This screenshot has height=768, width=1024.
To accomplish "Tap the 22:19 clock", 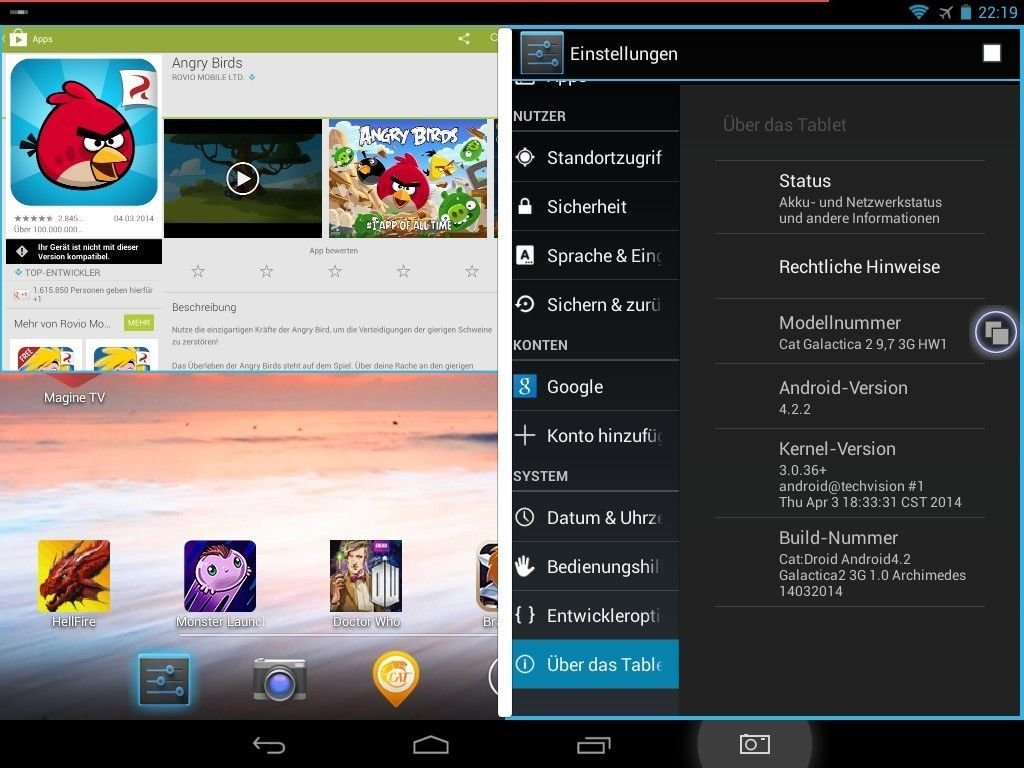I will pyautogui.click(x=997, y=12).
